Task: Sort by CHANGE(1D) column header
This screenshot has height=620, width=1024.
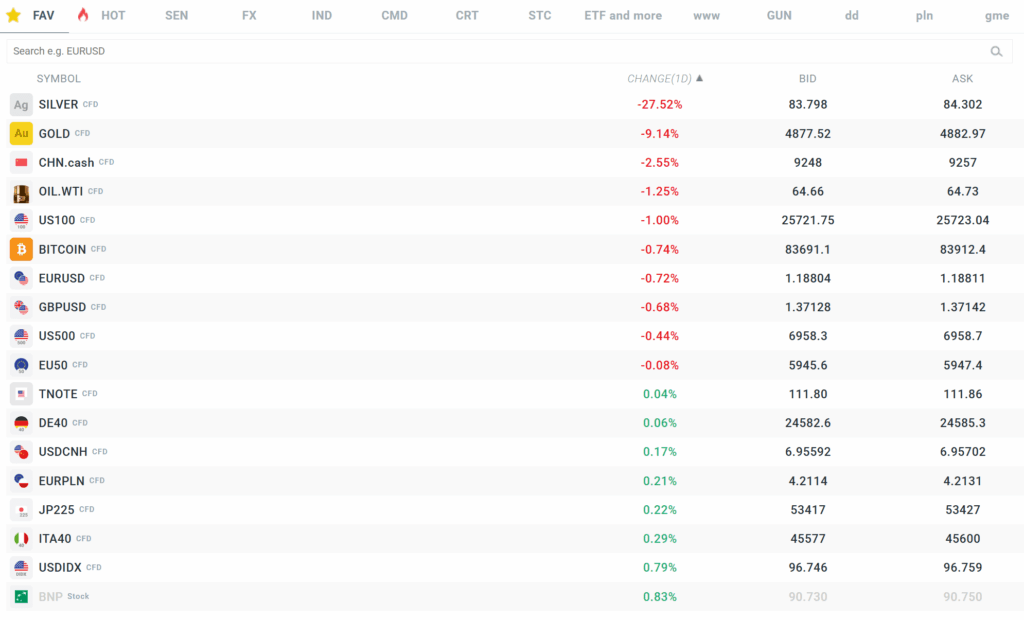Action: 664,79
